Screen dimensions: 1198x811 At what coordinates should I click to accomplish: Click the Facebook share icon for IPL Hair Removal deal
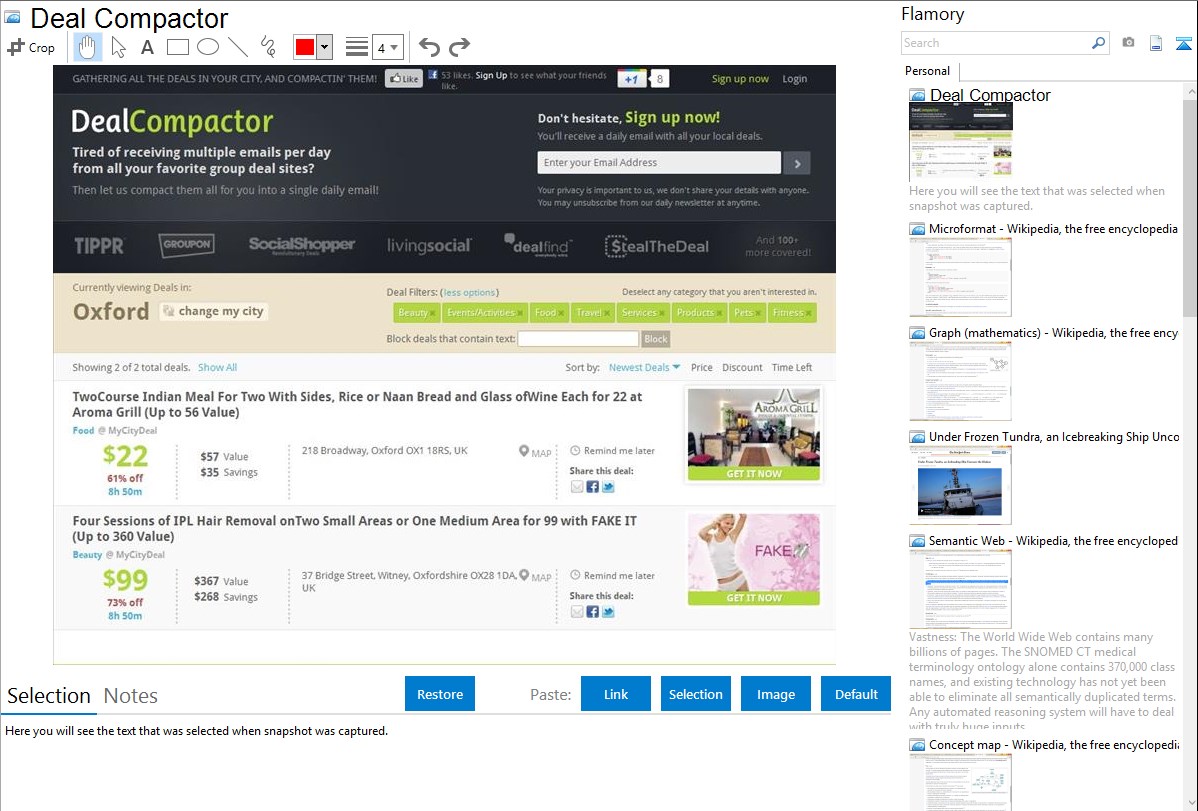click(593, 611)
